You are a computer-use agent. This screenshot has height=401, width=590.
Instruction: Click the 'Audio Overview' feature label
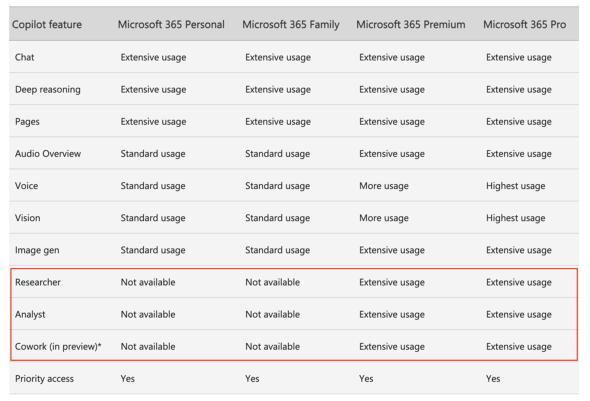(x=48, y=153)
